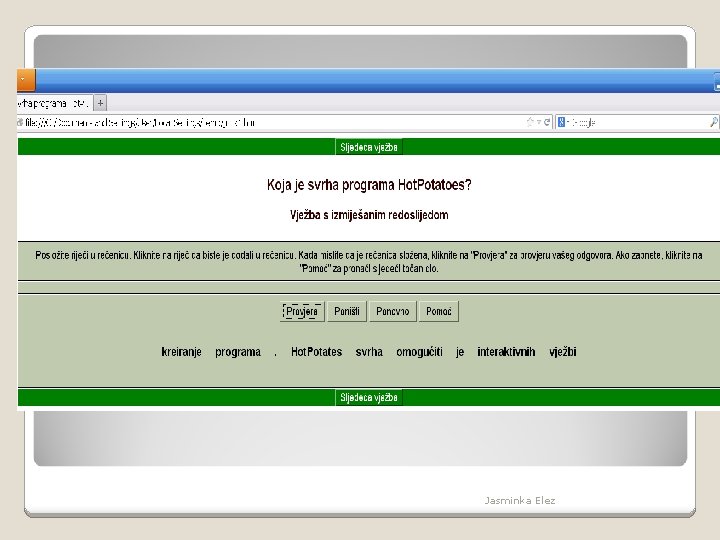
Task: Click the top Sljedeća vježba button
Action: (x=369, y=147)
